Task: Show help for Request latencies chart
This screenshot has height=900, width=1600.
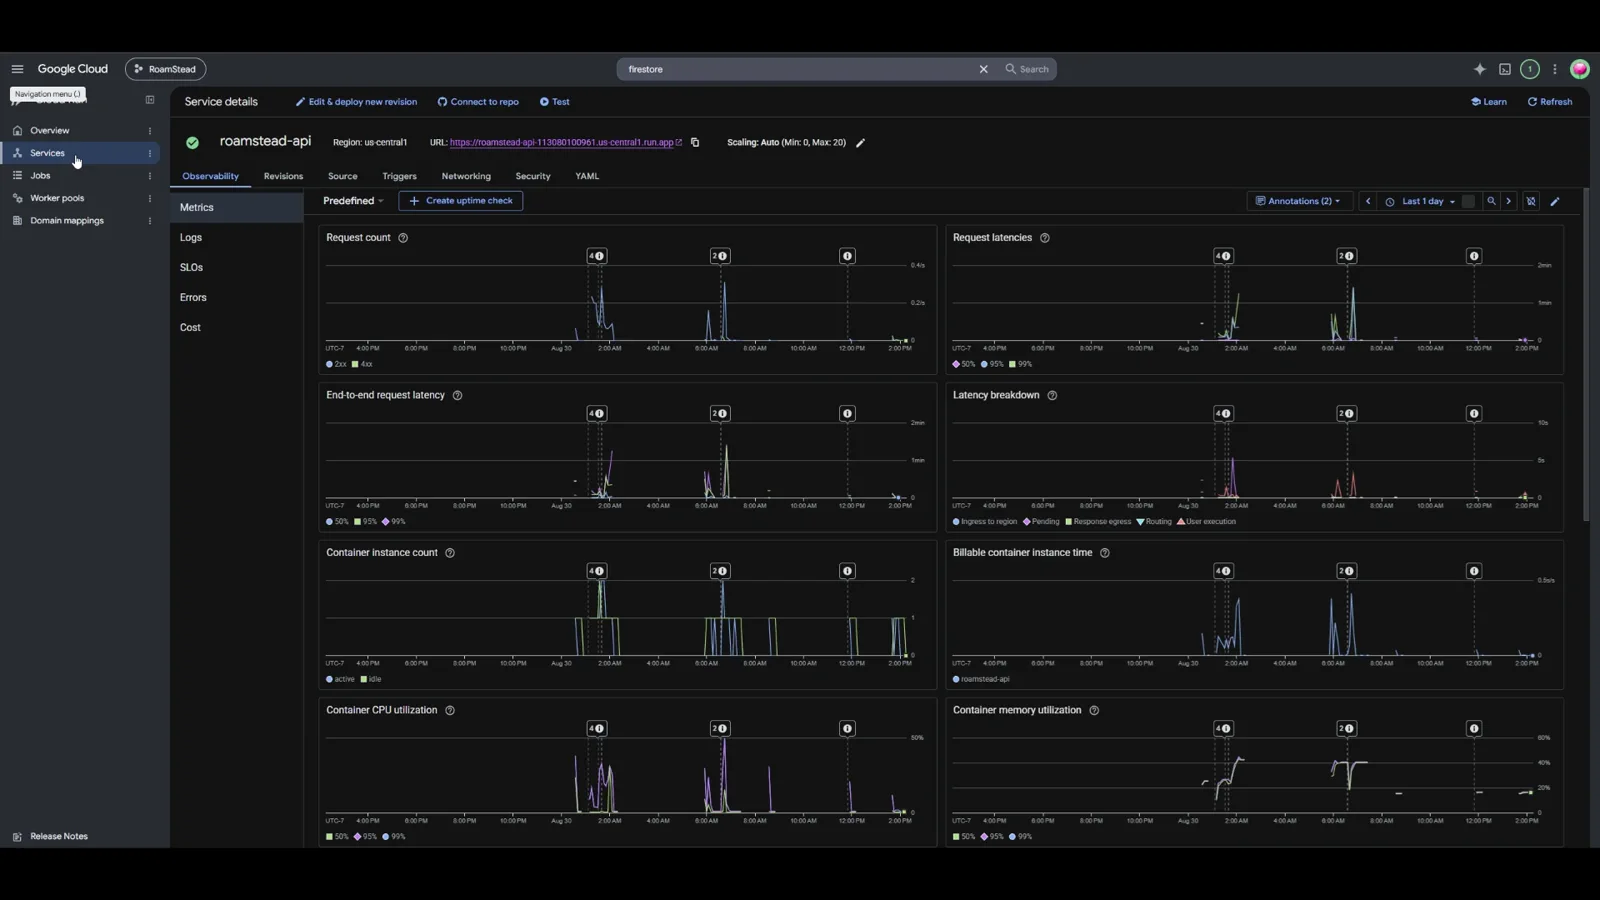Action: tap(1045, 238)
